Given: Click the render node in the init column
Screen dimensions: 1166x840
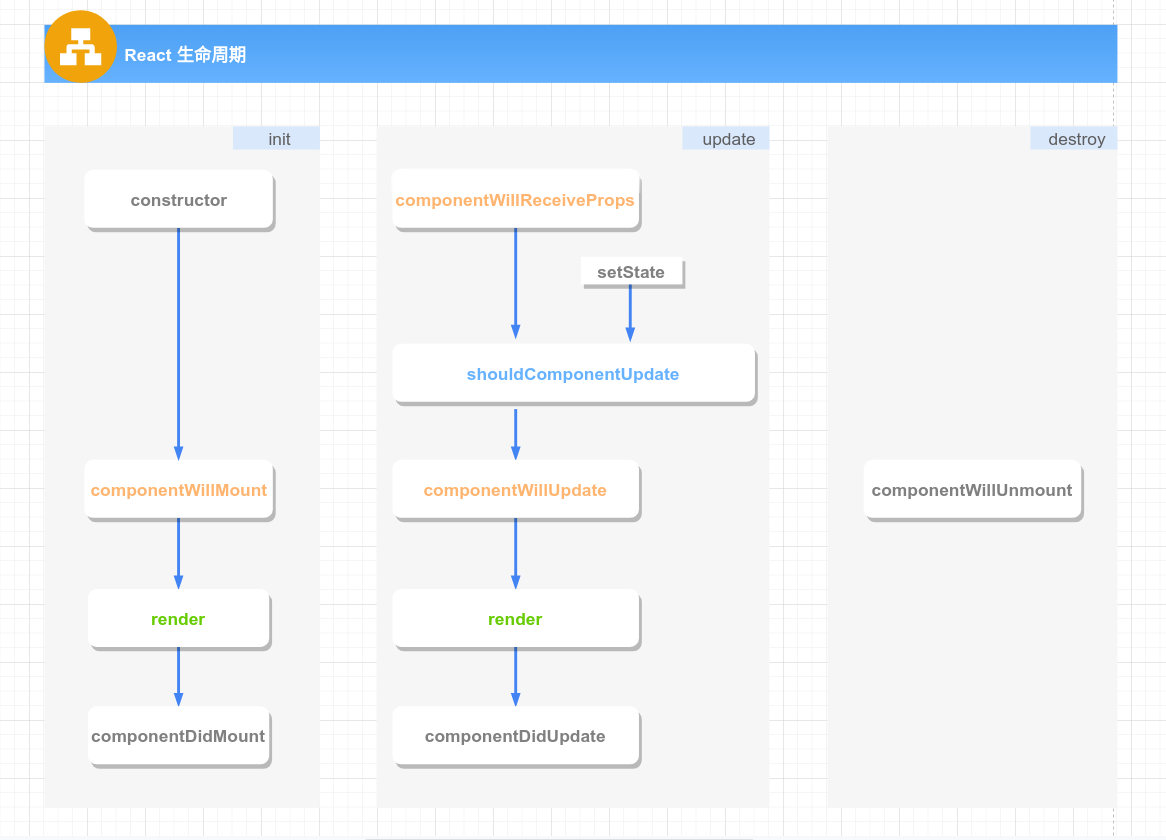Looking at the screenshot, I should click(x=179, y=619).
